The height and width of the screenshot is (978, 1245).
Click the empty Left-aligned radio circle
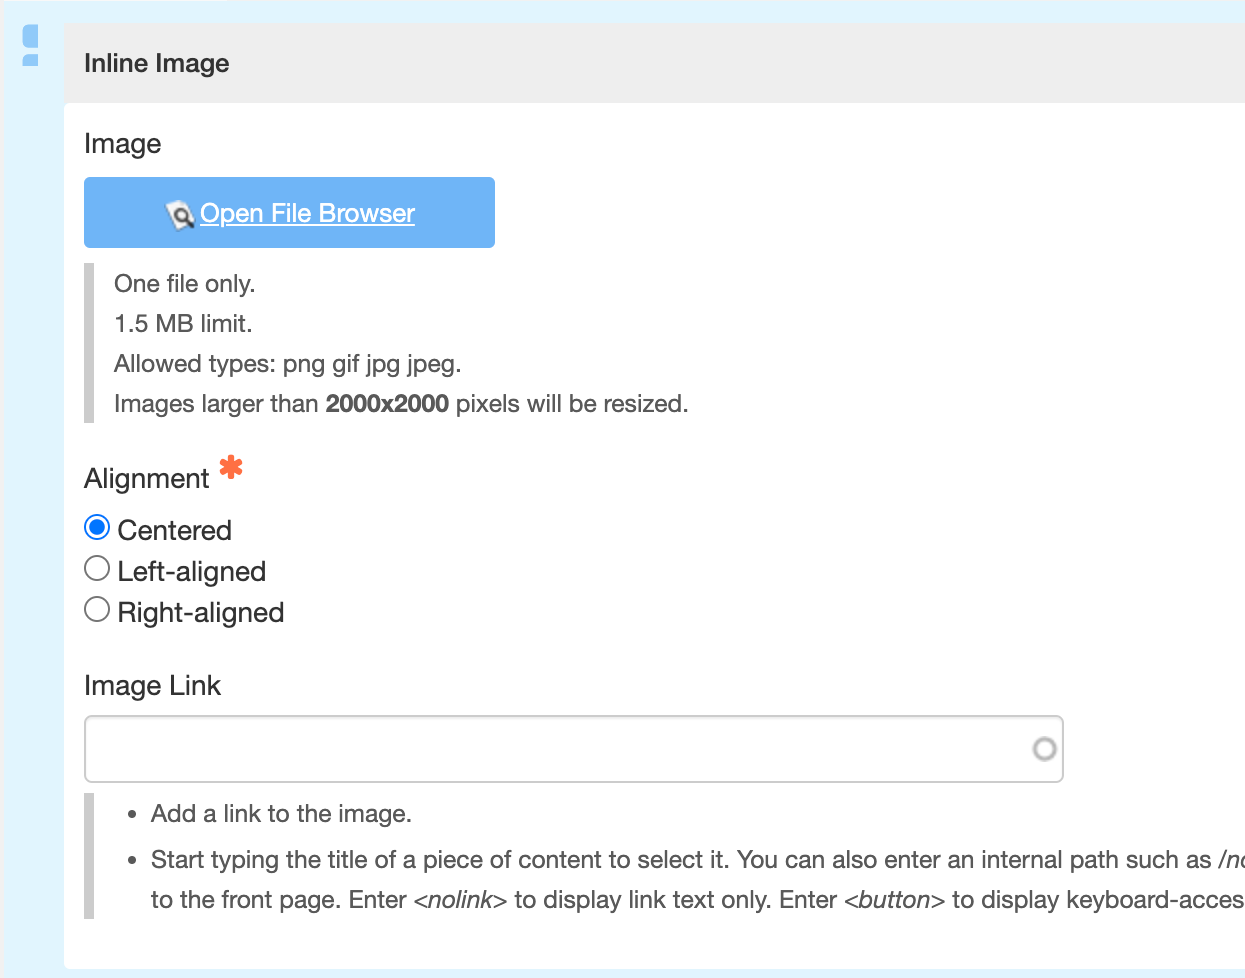pyautogui.click(x=96, y=568)
